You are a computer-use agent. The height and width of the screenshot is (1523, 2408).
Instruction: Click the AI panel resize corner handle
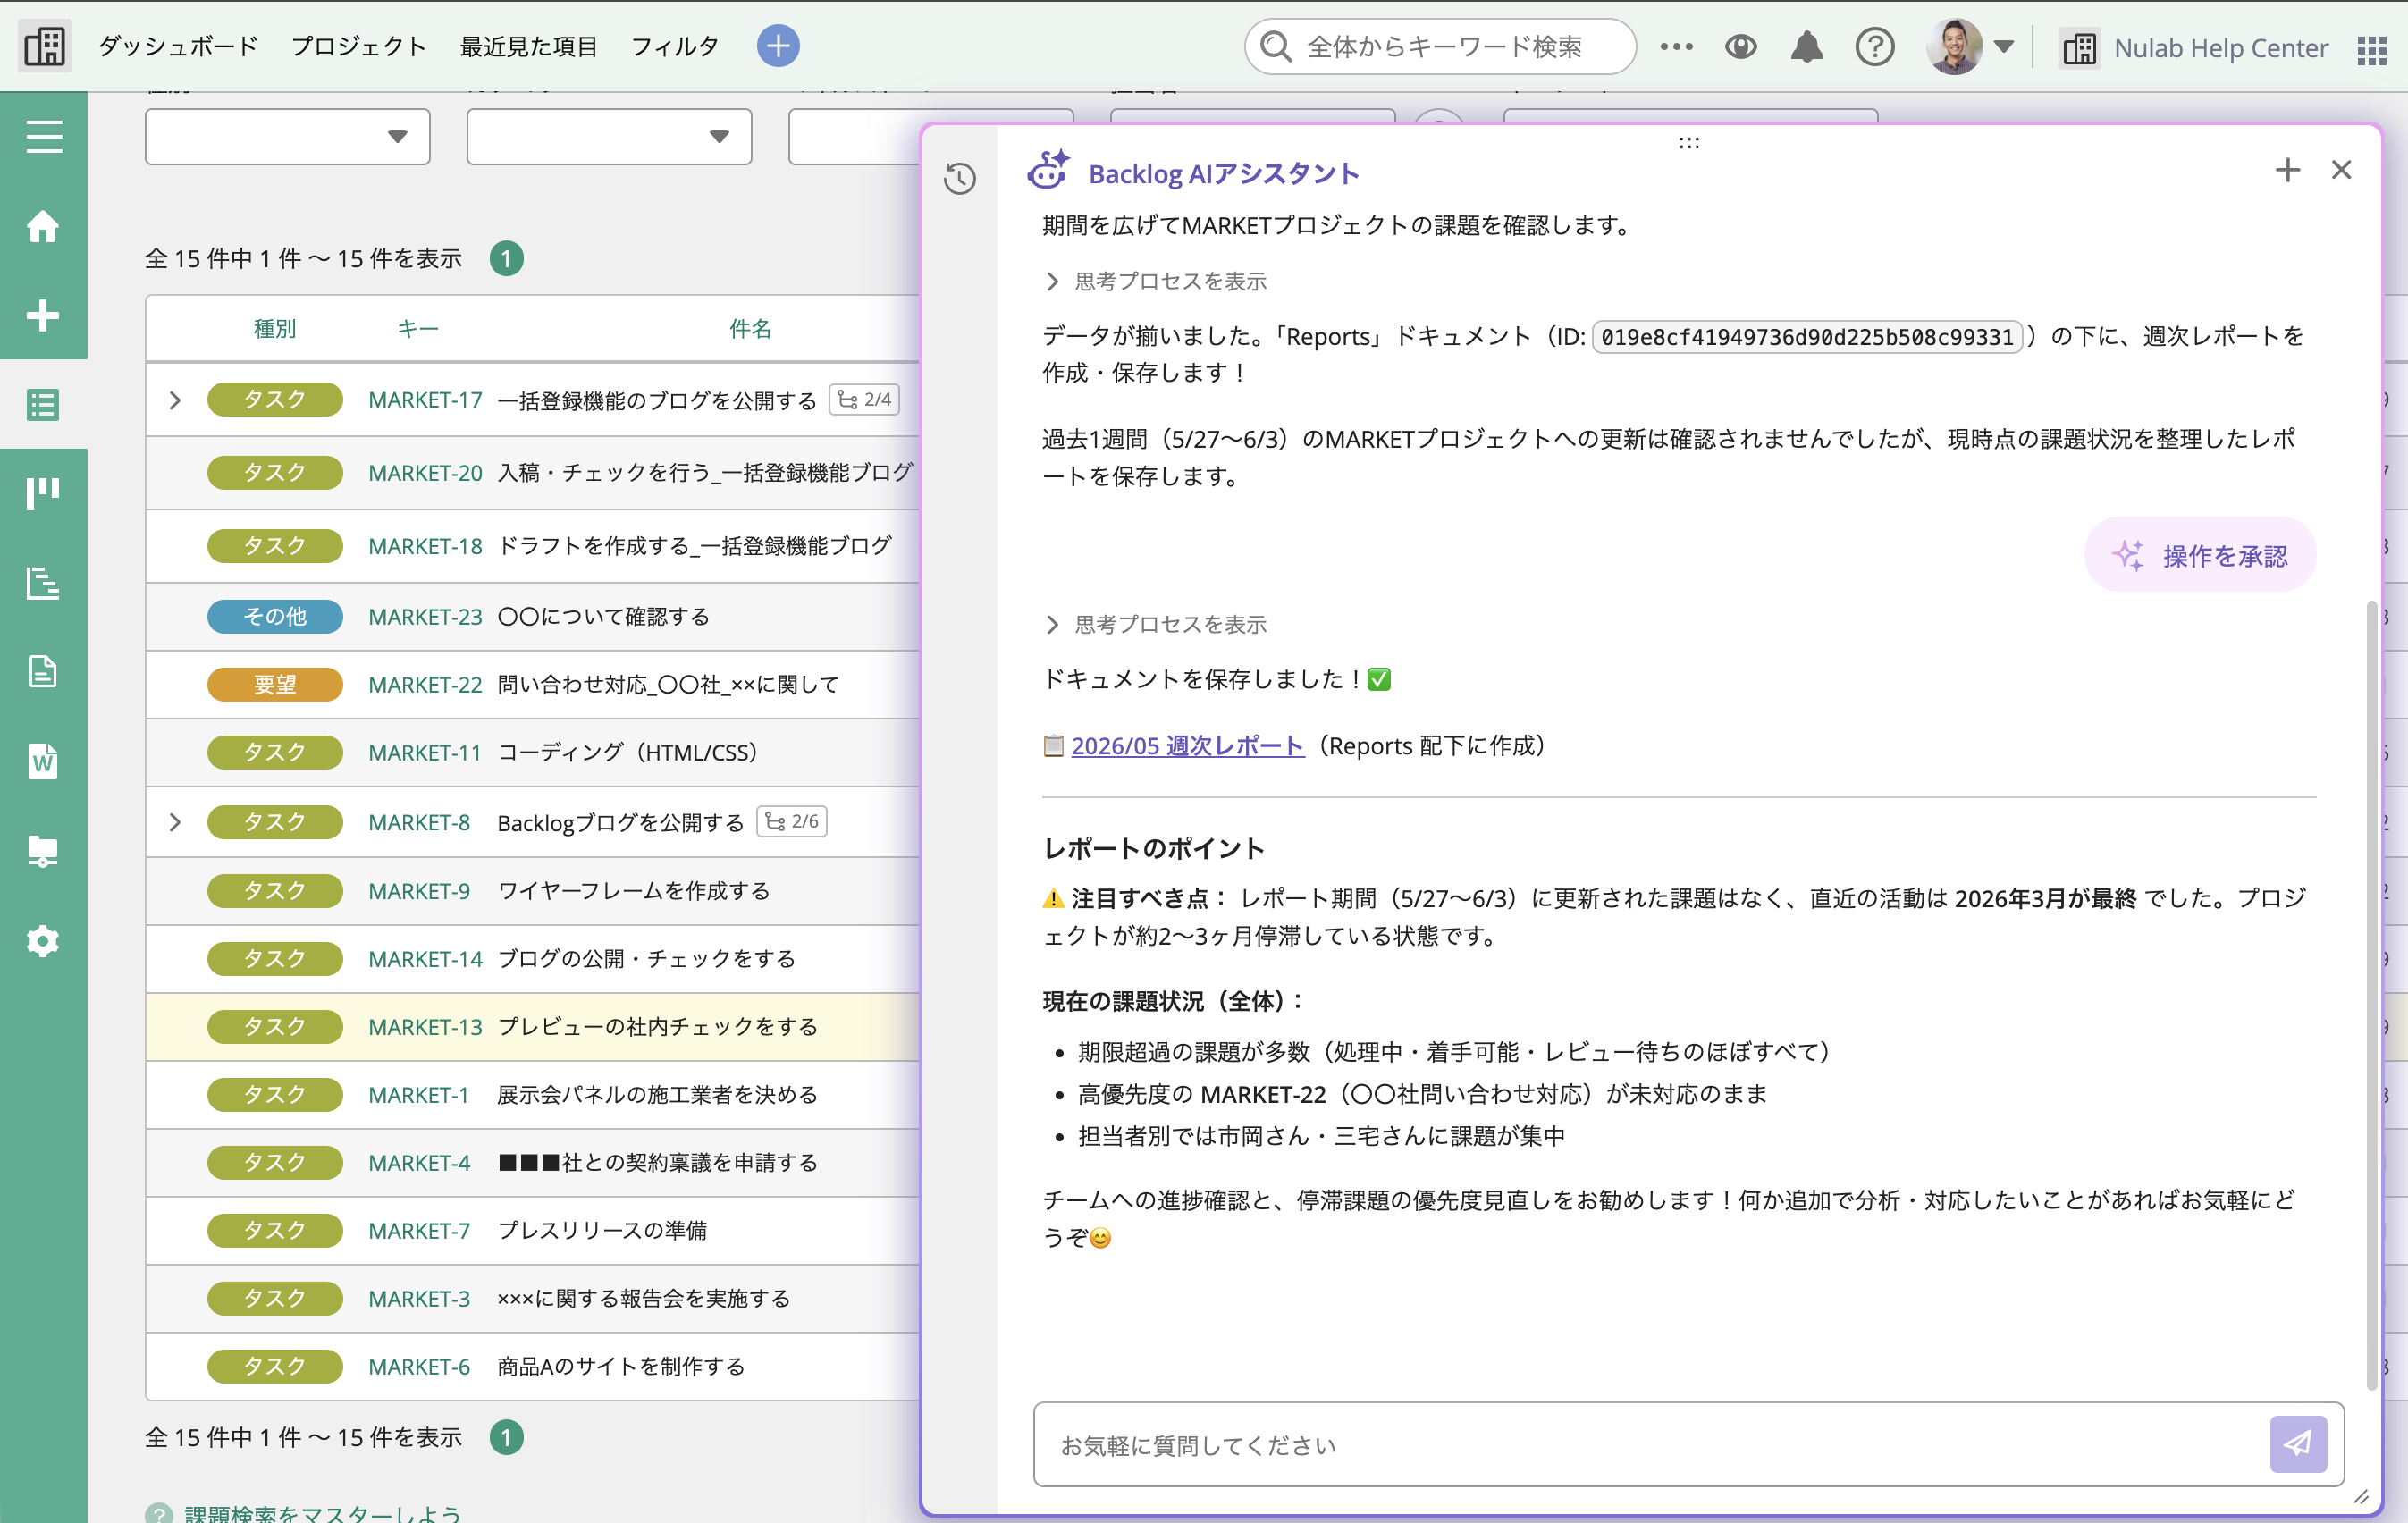2360,1497
